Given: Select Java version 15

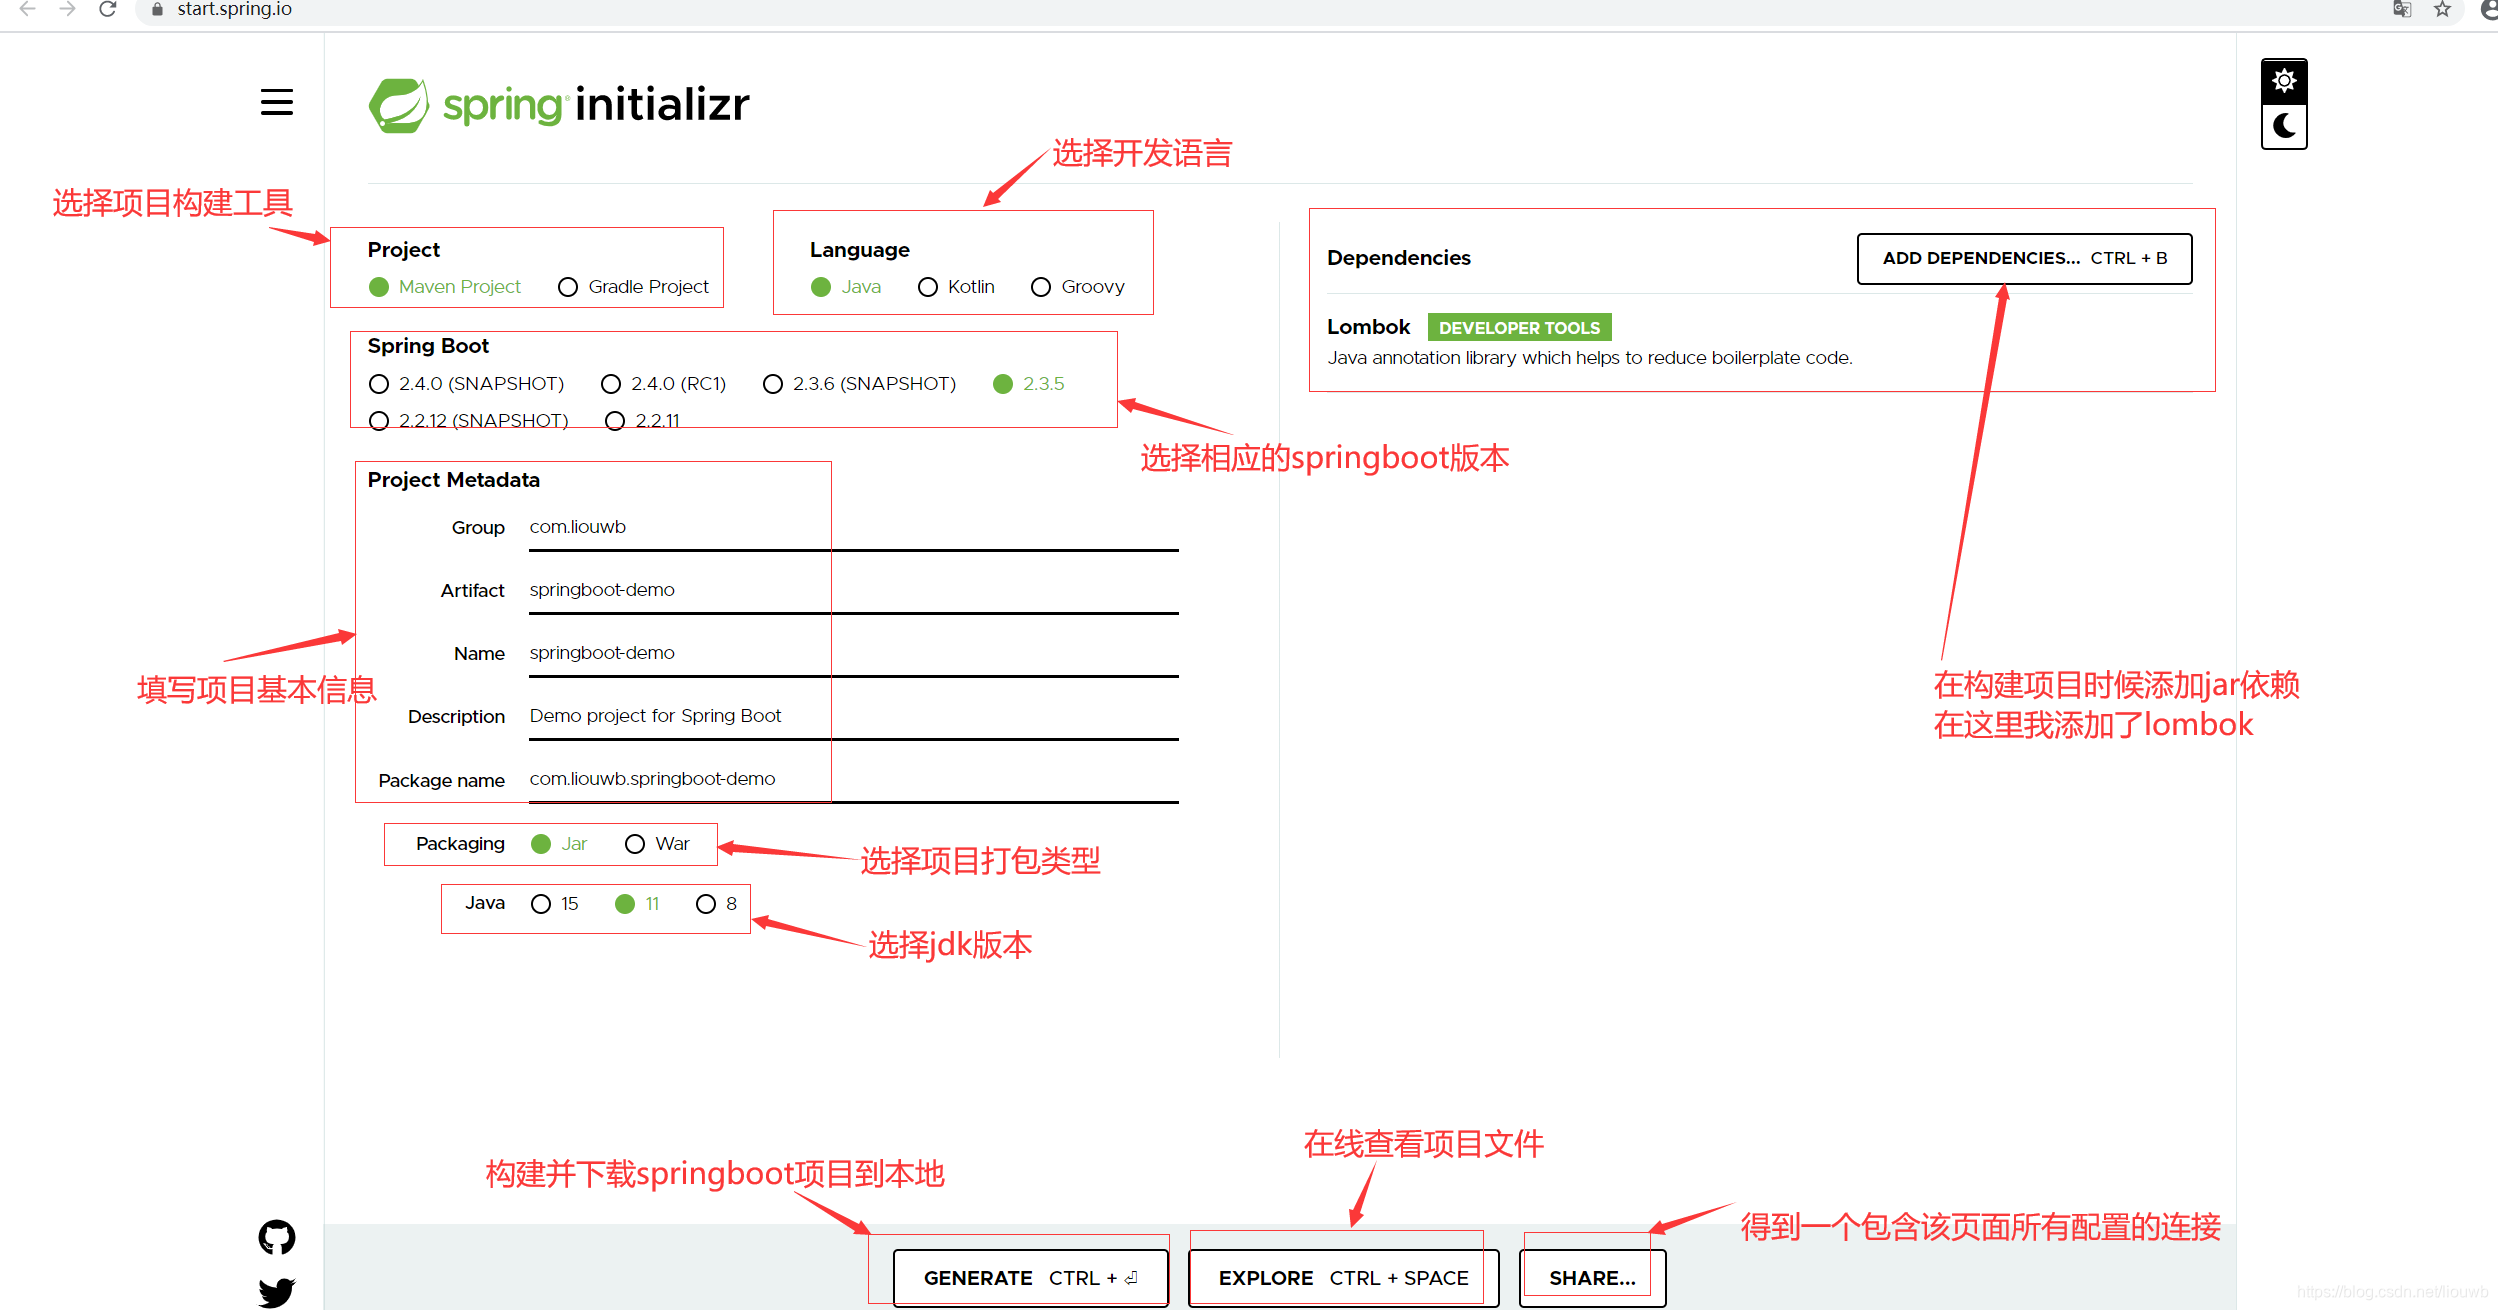Looking at the screenshot, I should click(x=555, y=904).
